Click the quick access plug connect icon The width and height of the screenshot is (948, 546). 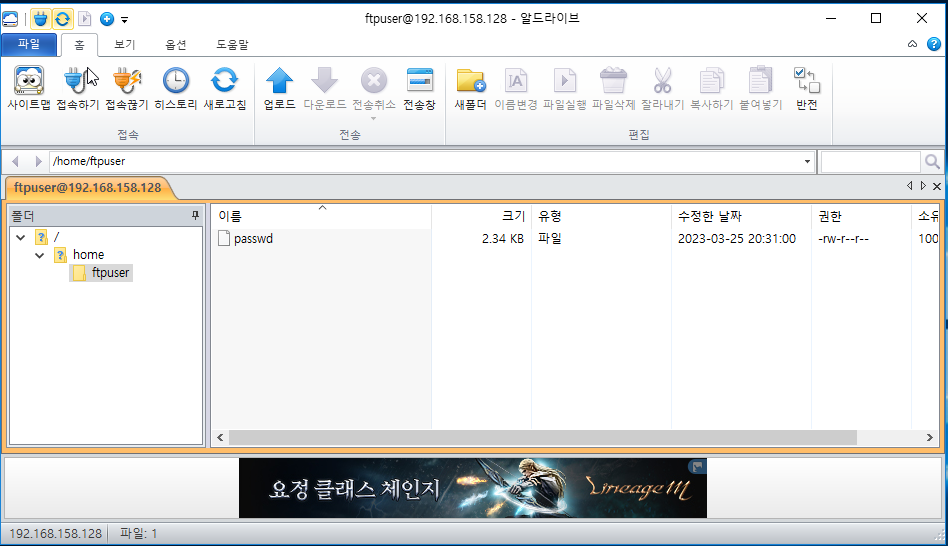tap(41, 19)
